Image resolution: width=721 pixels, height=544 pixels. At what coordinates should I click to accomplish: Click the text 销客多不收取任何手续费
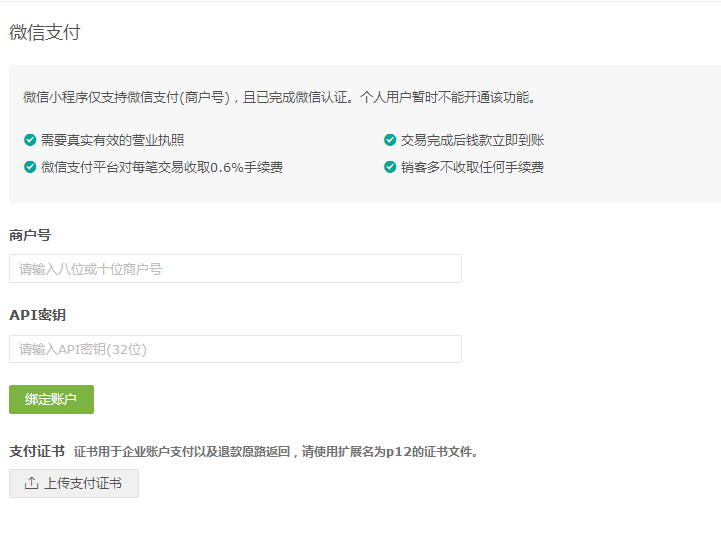click(472, 167)
